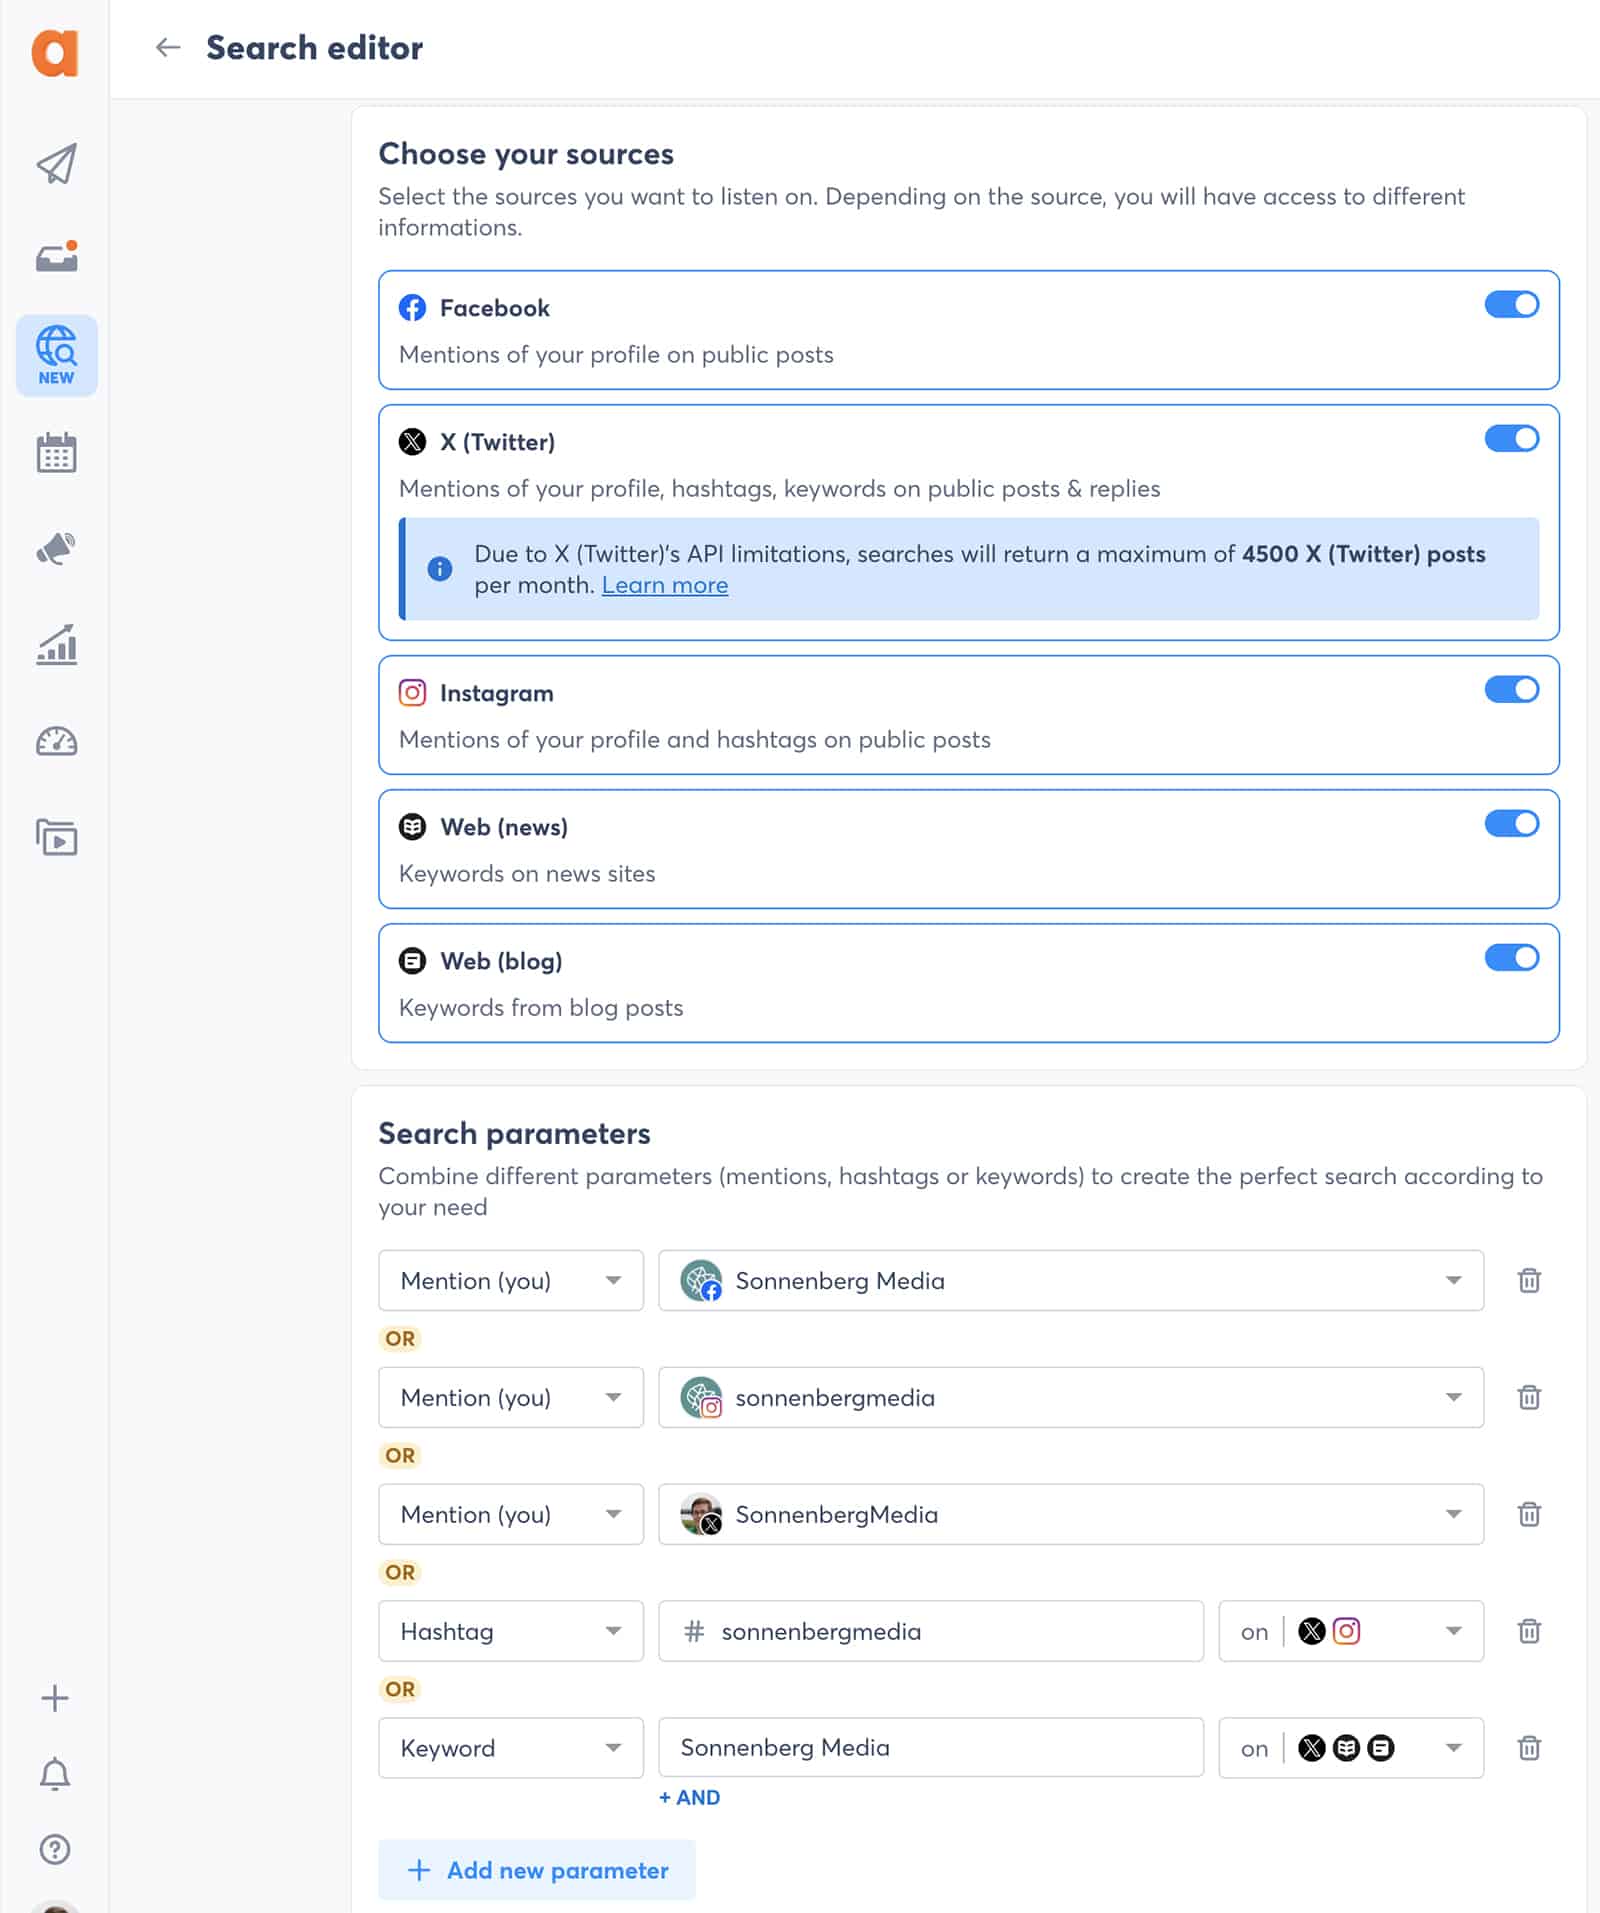Click the Web (news) source icon
This screenshot has width=1600, height=1913.
(412, 827)
